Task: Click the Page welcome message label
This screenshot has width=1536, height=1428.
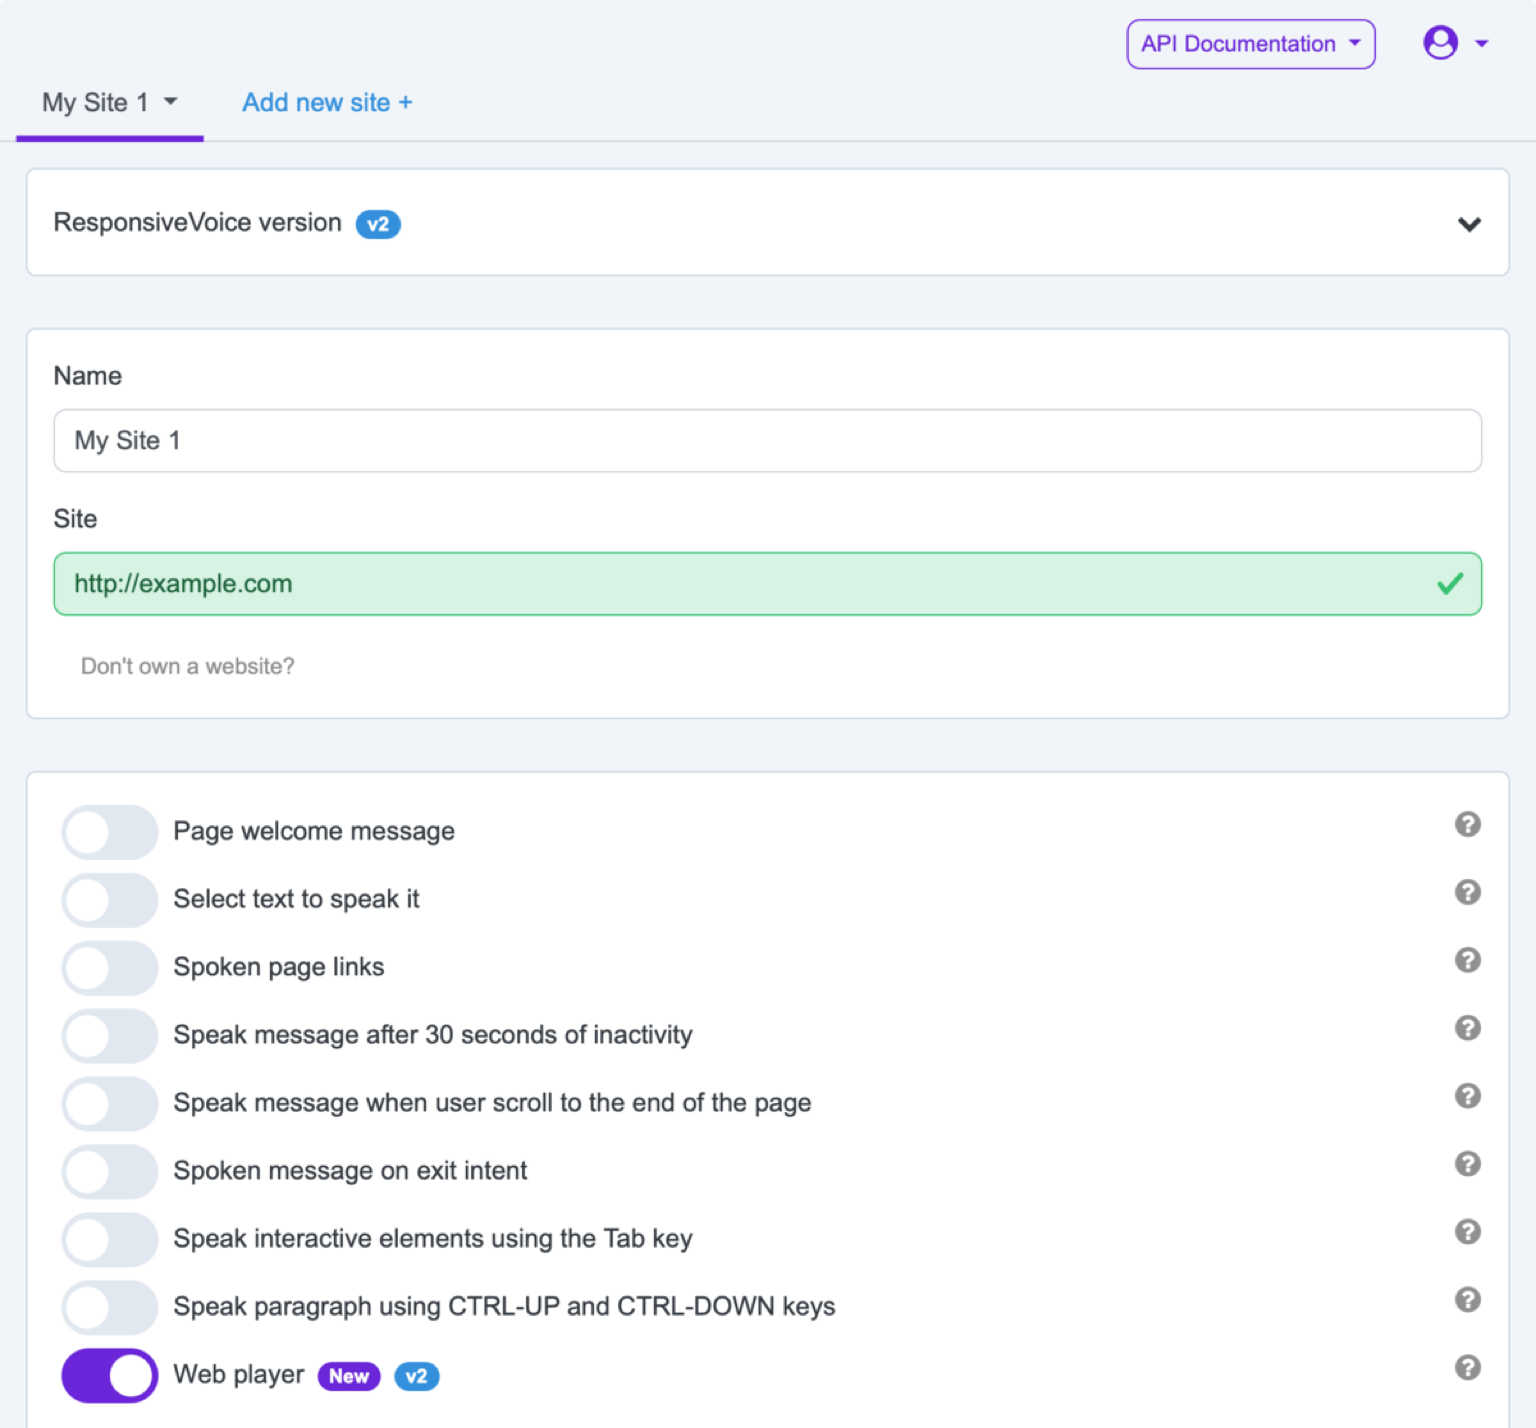Action: tap(314, 831)
